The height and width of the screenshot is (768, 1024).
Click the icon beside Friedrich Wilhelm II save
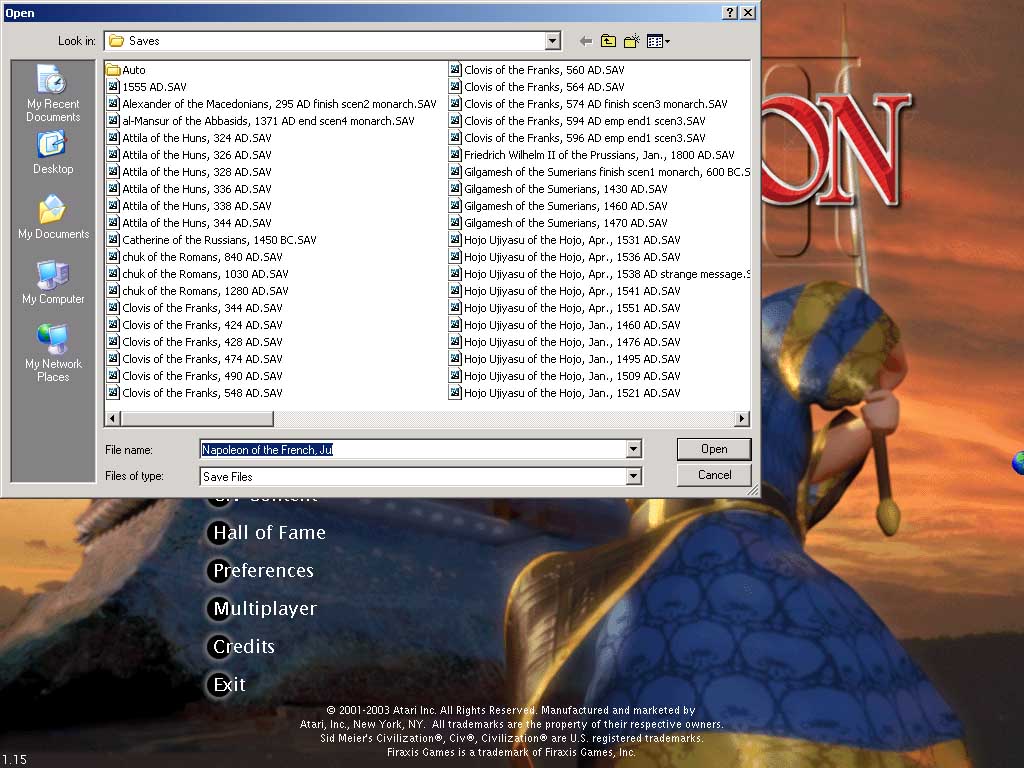click(455, 155)
